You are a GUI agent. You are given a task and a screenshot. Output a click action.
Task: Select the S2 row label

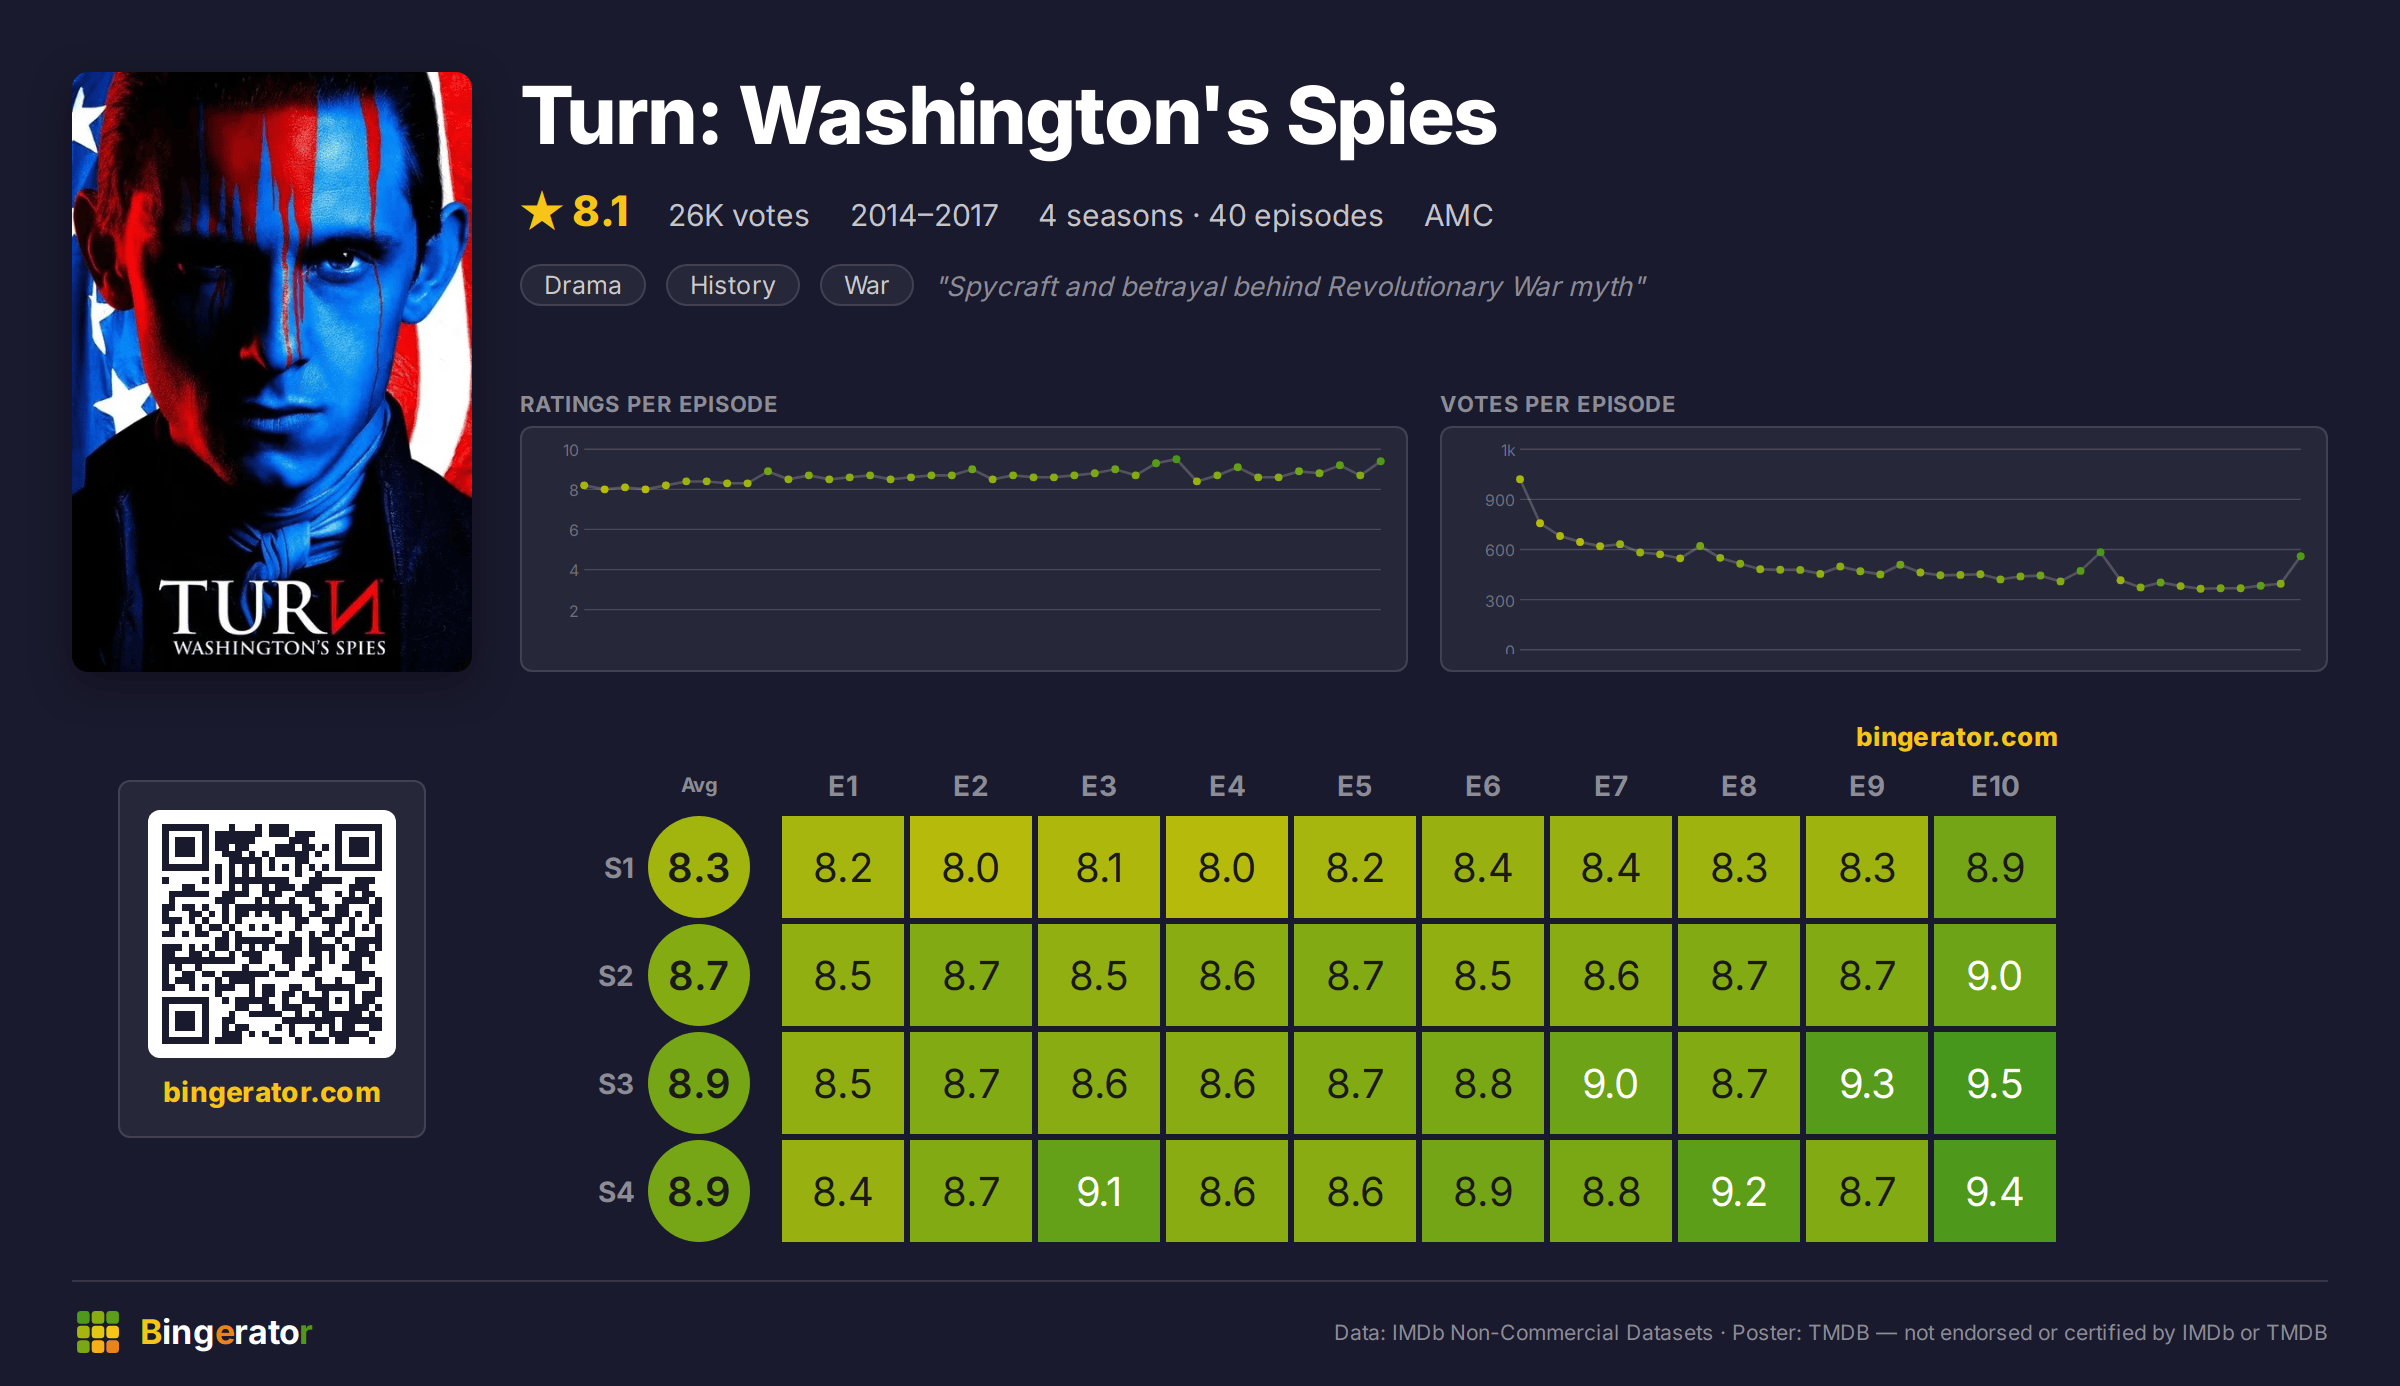click(x=616, y=976)
